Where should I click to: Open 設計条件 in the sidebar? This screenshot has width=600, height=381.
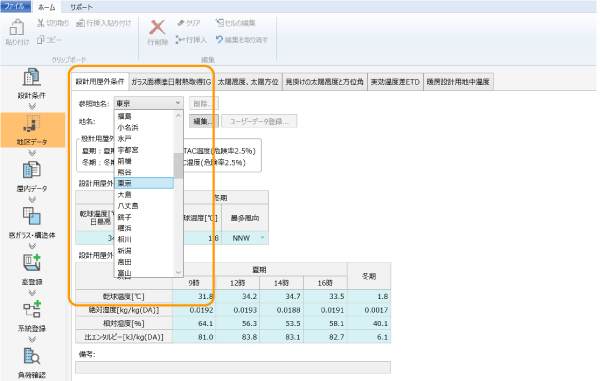[x=32, y=84]
